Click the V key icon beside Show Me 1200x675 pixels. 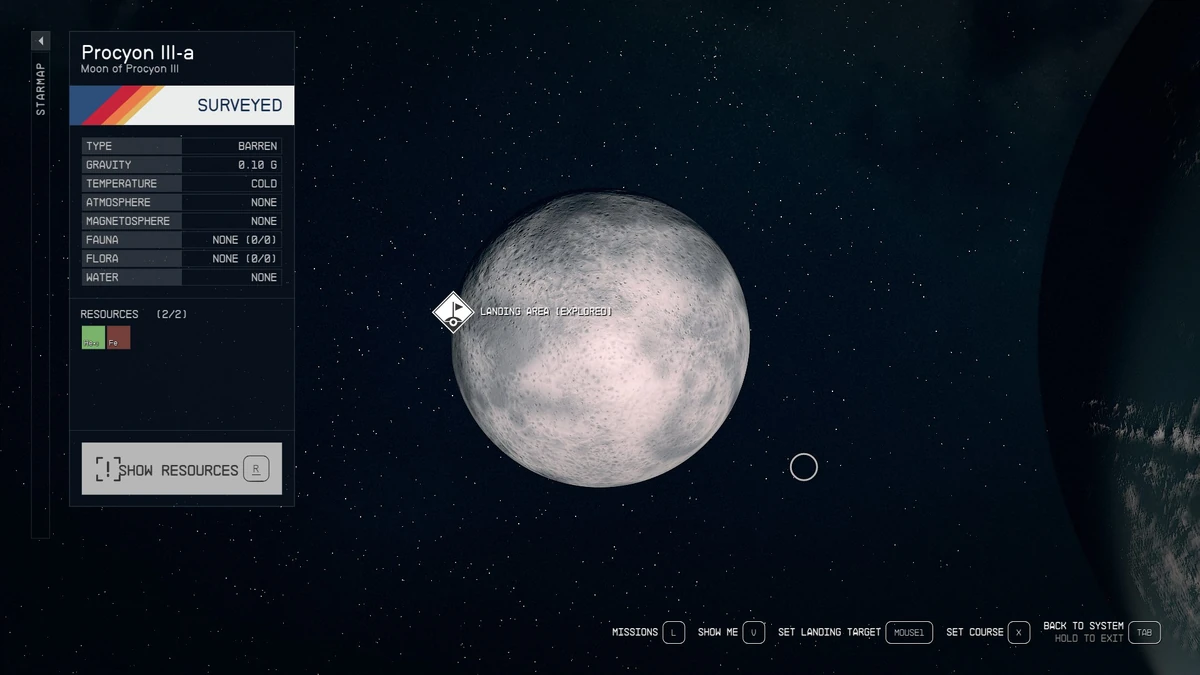pos(754,632)
